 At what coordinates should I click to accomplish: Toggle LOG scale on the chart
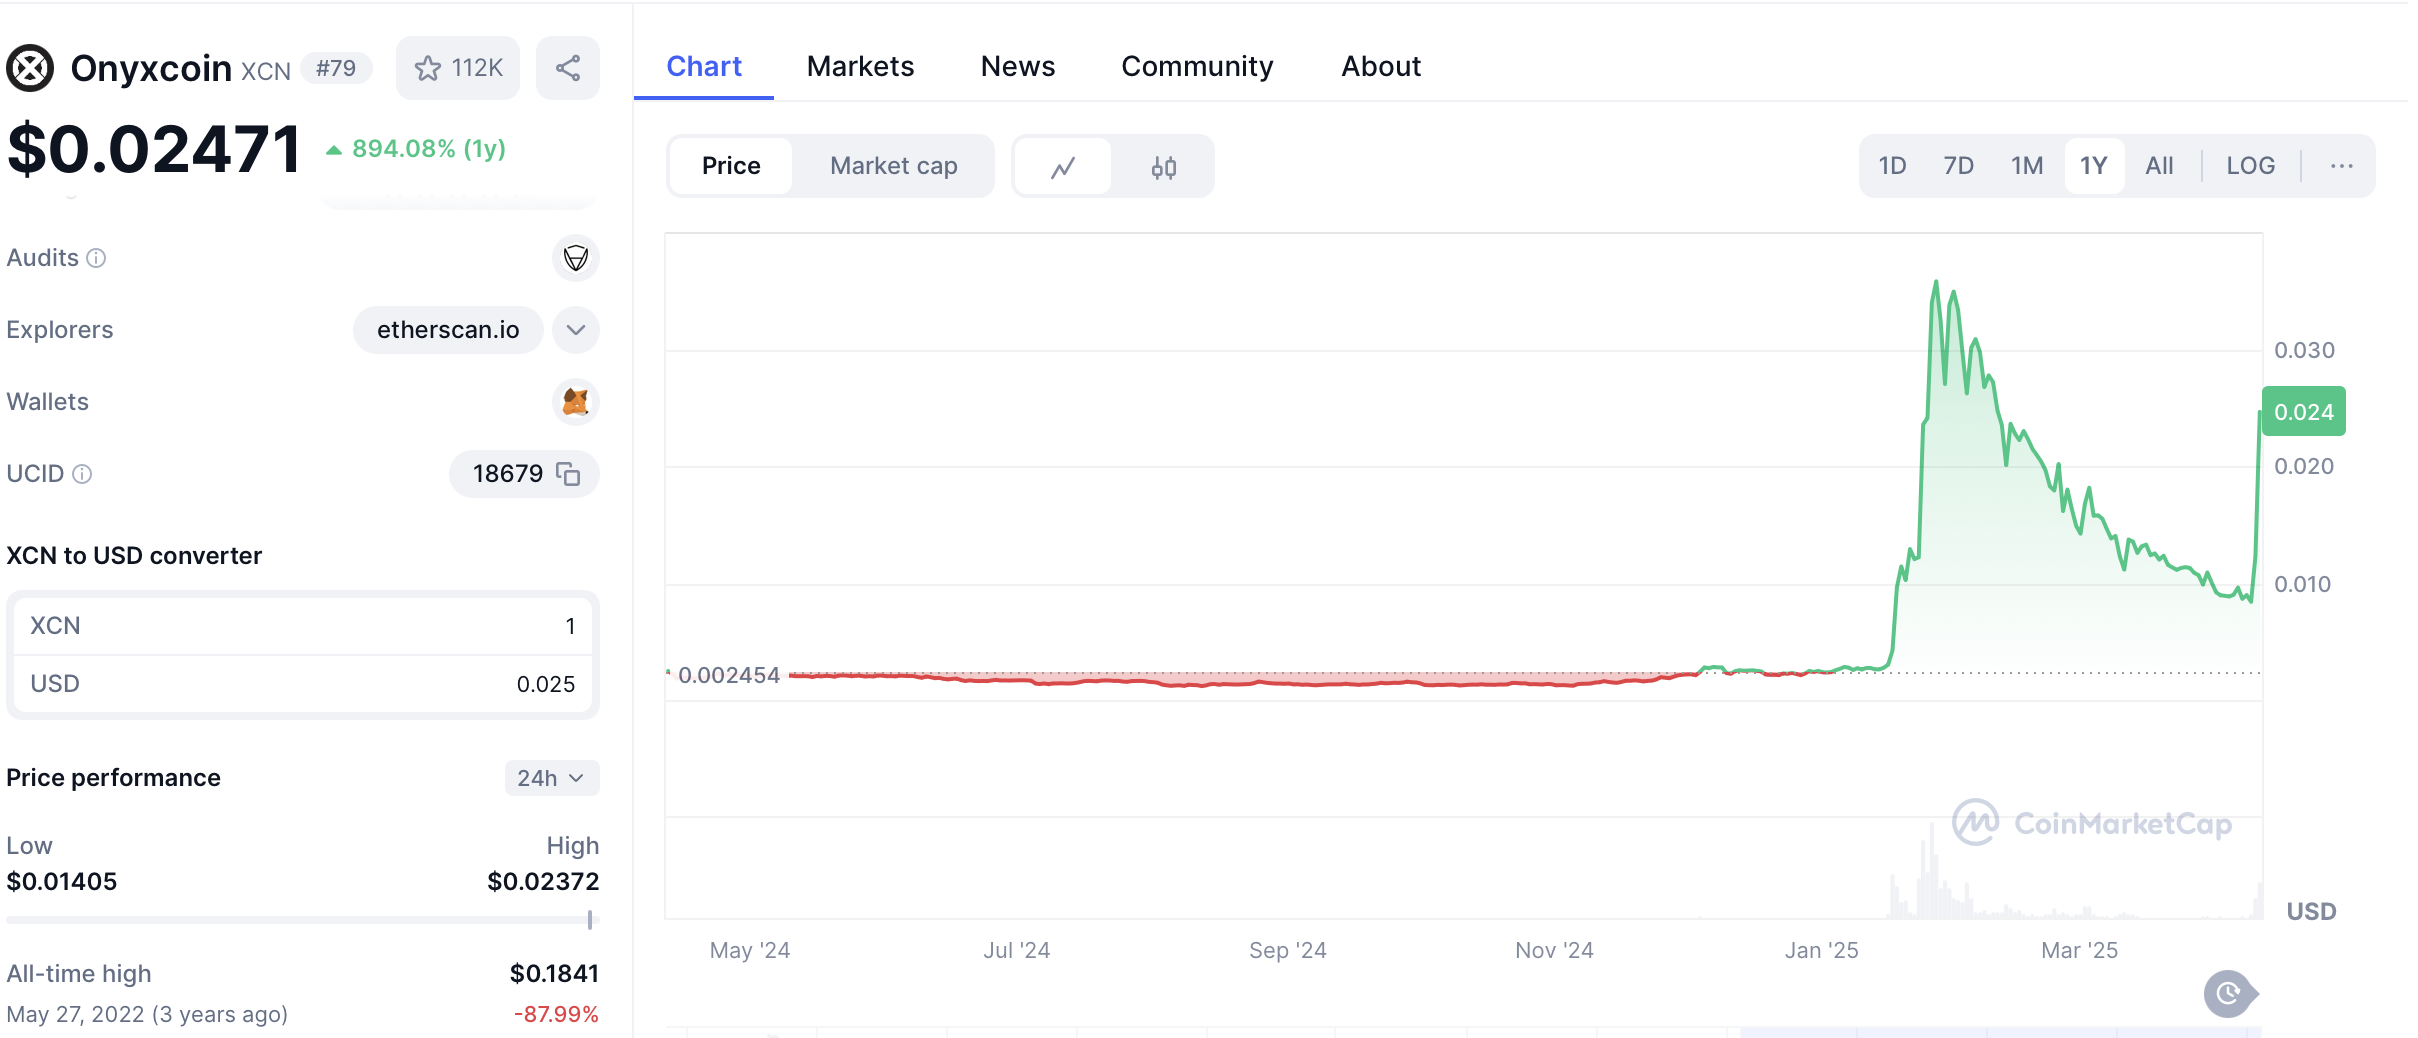point(2250,166)
